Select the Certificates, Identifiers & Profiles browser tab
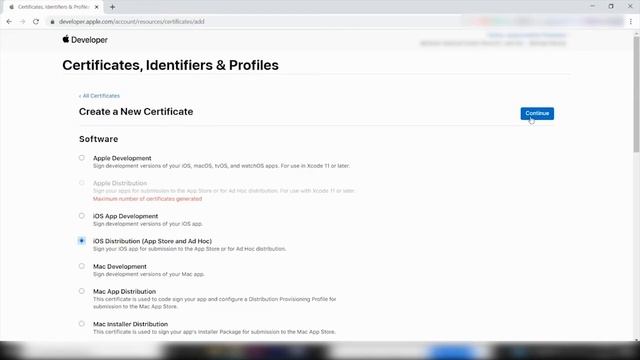Viewport: 640px width, 360px height. tap(53, 7)
